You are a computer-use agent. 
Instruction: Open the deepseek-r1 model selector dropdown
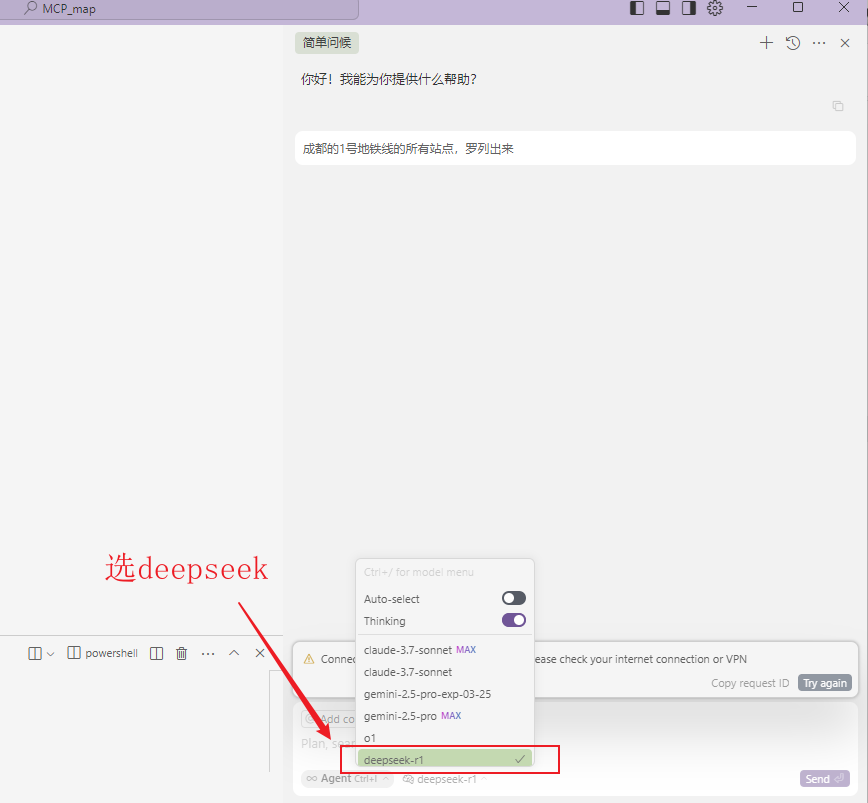[445, 779]
